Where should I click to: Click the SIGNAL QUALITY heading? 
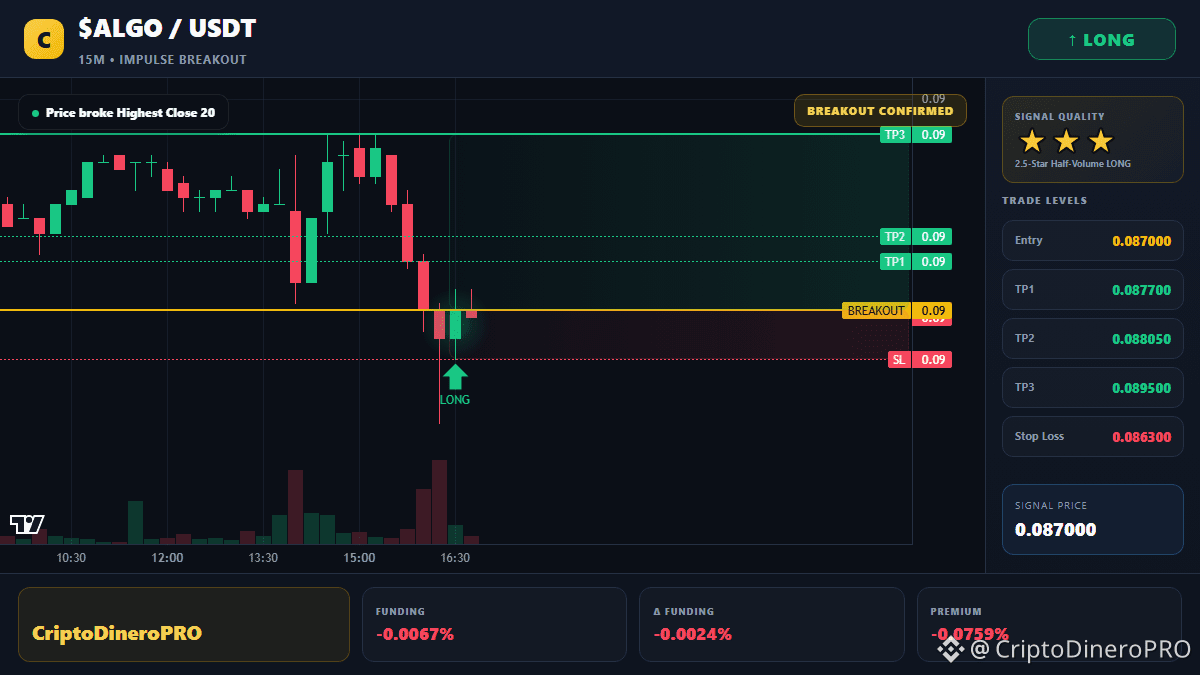coord(1060,117)
